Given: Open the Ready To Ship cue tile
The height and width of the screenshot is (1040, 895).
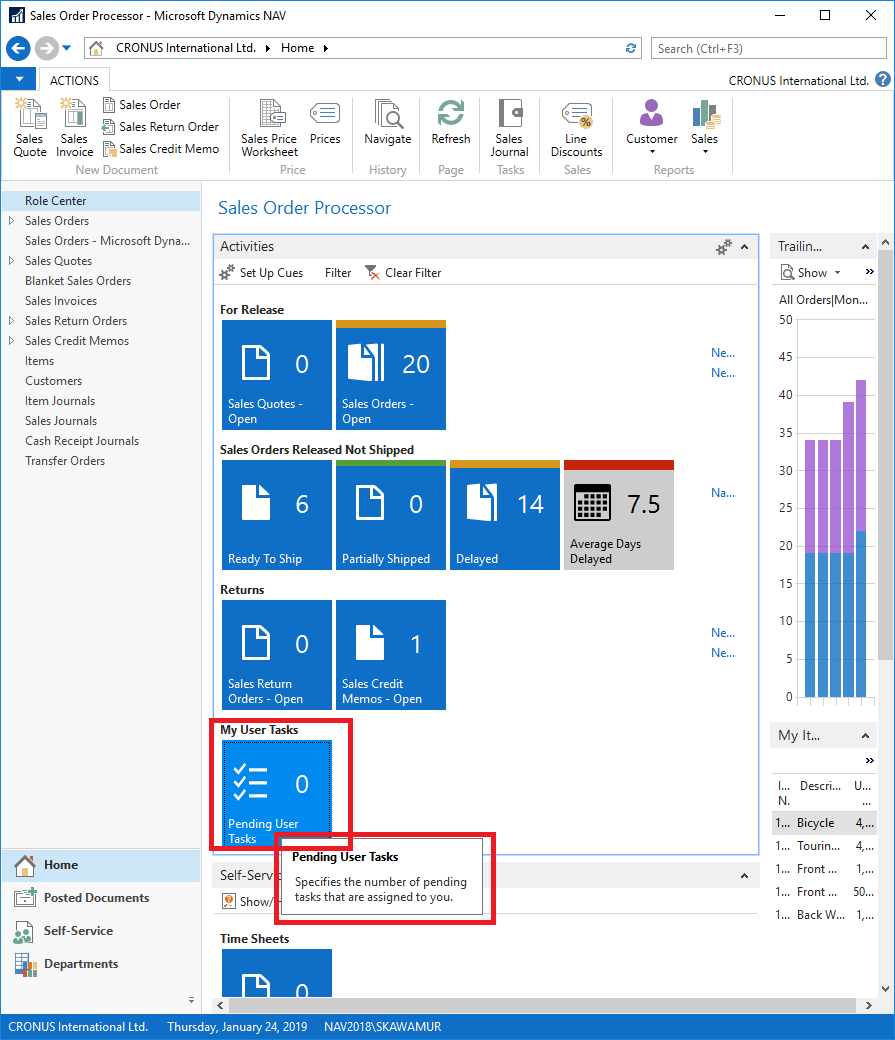Looking at the screenshot, I should (277, 515).
